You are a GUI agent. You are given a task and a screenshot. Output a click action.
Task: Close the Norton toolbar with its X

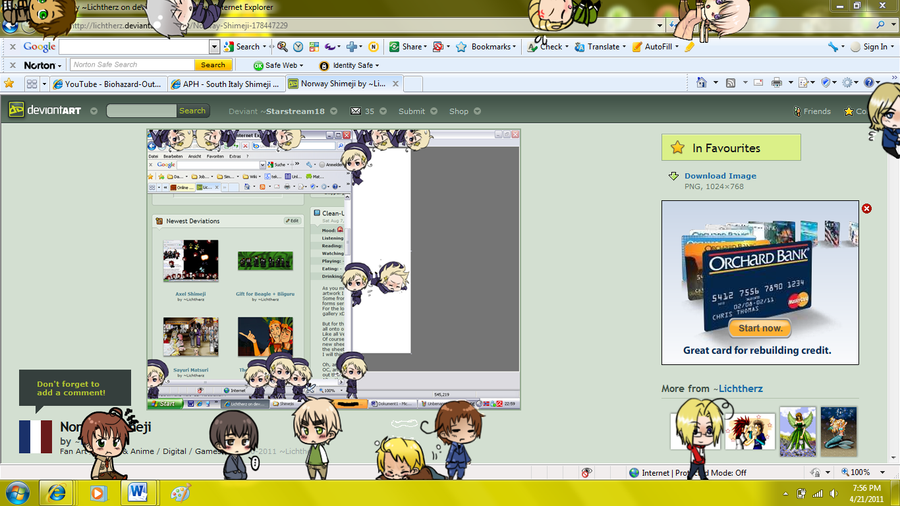(13, 65)
